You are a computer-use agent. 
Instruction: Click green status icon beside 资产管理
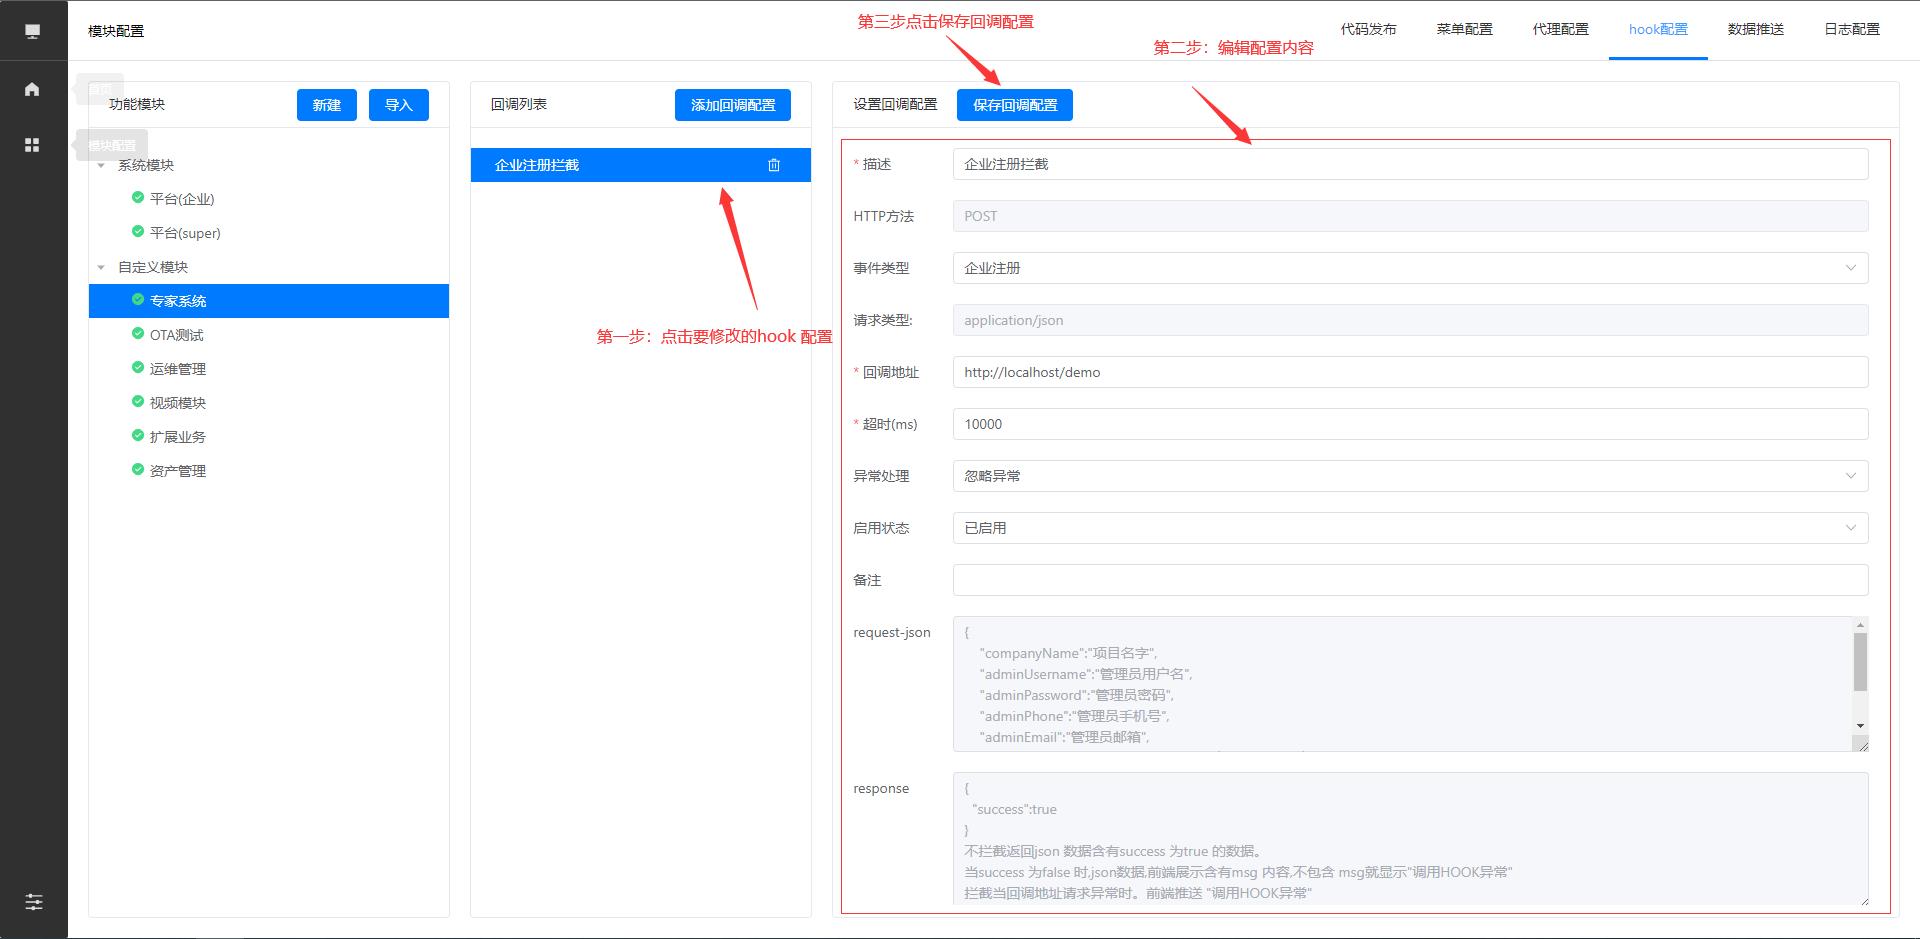138,470
